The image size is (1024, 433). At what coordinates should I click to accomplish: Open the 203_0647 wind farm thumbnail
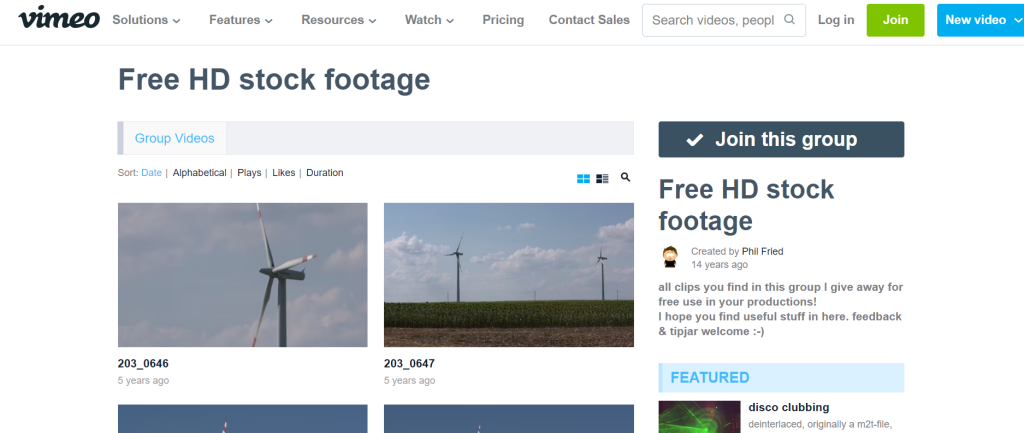coord(509,275)
